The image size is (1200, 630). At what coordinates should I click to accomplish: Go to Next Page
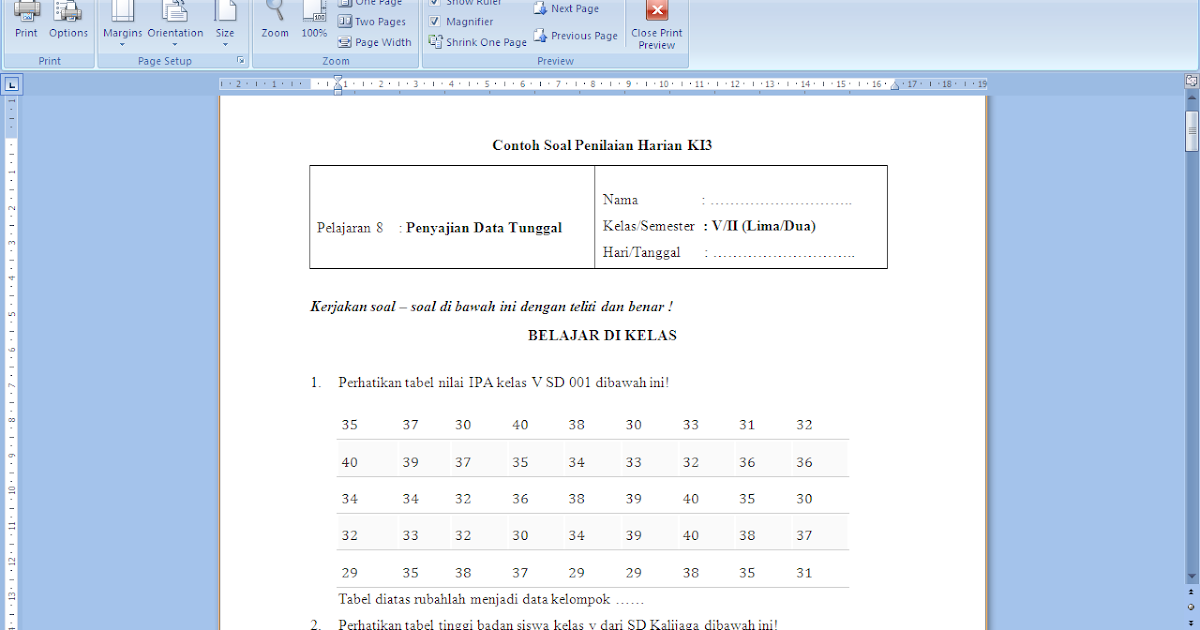click(x=566, y=9)
